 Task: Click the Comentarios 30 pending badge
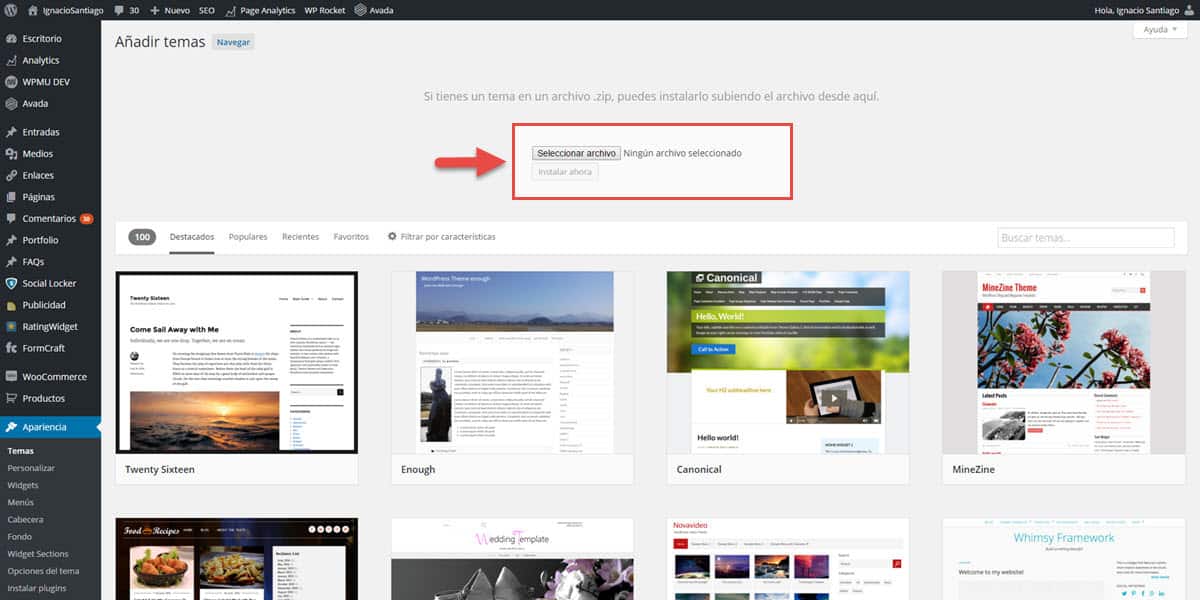pyautogui.click(x=87, y=219)
